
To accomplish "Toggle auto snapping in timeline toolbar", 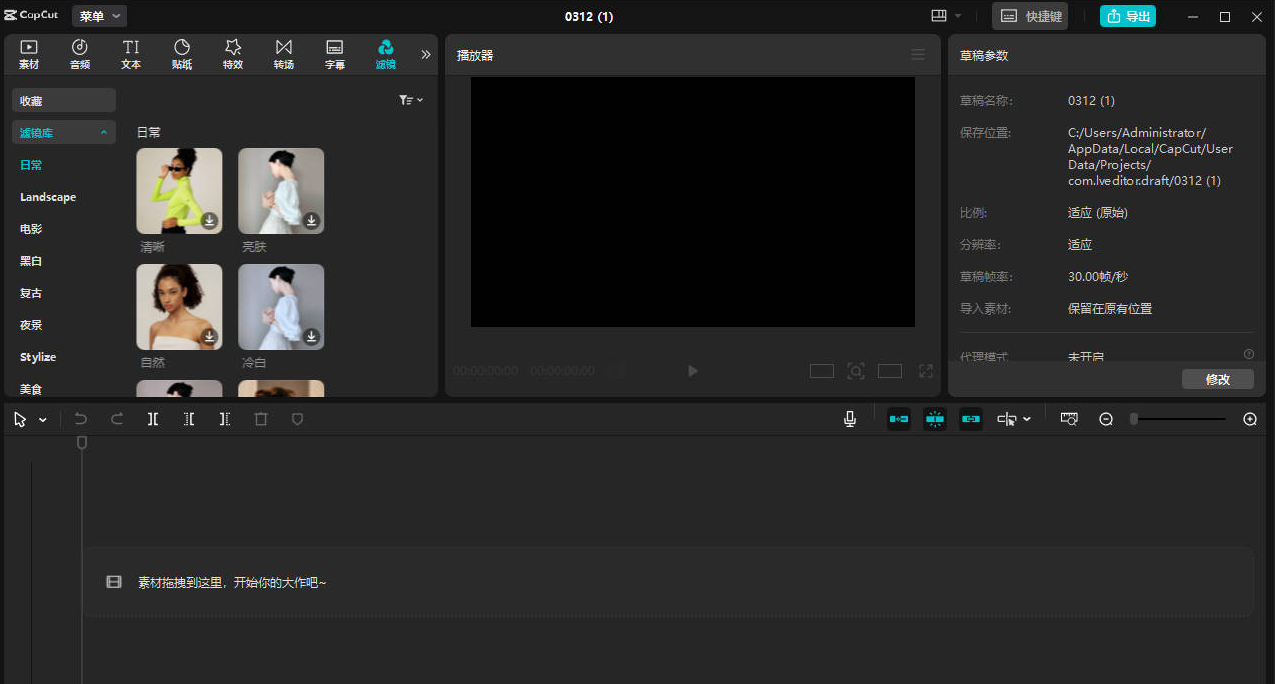I will (934, 420).
